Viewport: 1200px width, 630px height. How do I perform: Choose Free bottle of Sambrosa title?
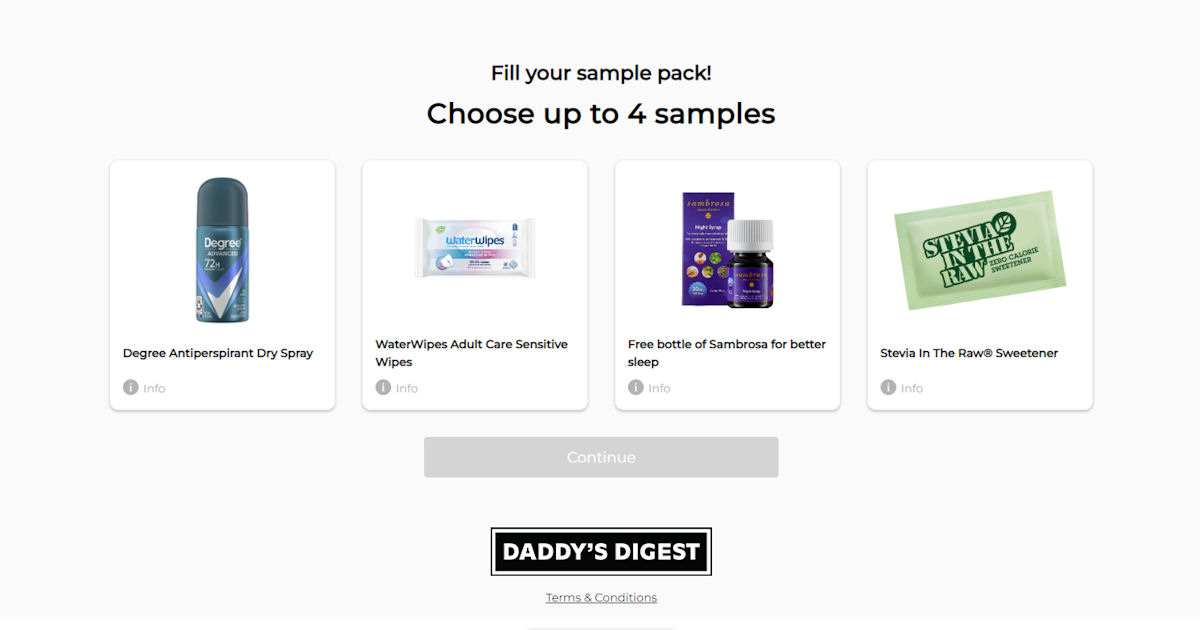(x=727, y=353)
